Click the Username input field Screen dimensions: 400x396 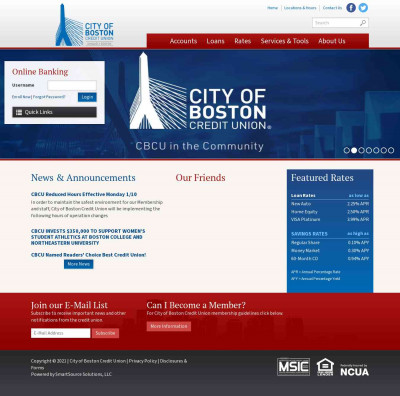tap(72, 85)
